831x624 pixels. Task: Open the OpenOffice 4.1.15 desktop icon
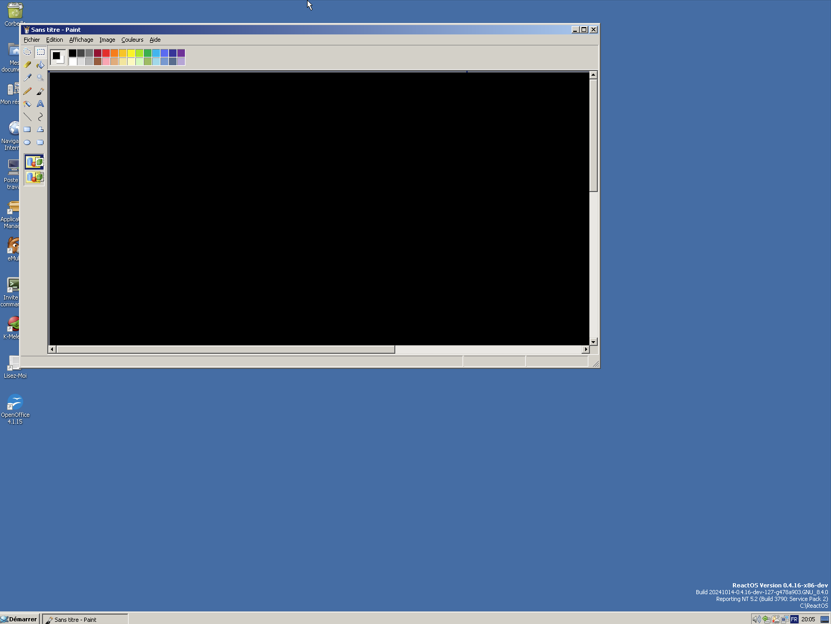point(15,409)
